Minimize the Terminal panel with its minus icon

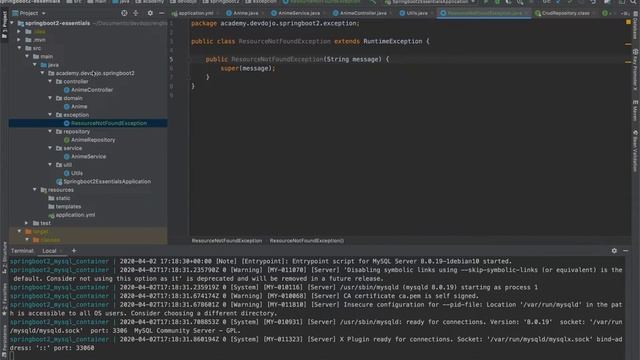click(x=626, y=251)
